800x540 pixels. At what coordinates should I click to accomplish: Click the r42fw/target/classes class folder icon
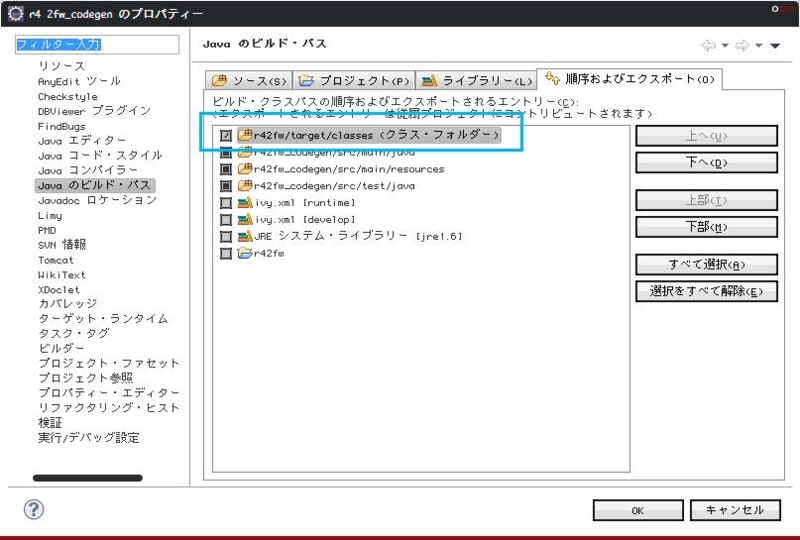[245, 135]
